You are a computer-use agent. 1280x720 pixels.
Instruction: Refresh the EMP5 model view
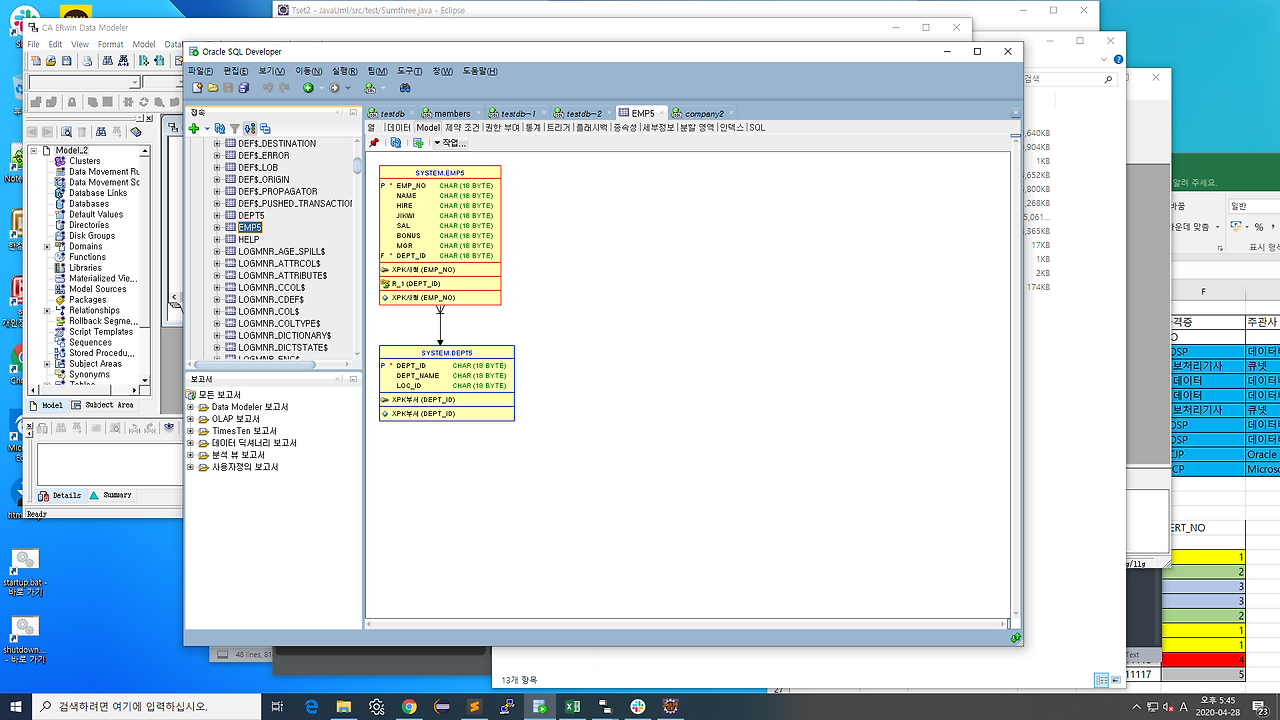click(396, 143)
